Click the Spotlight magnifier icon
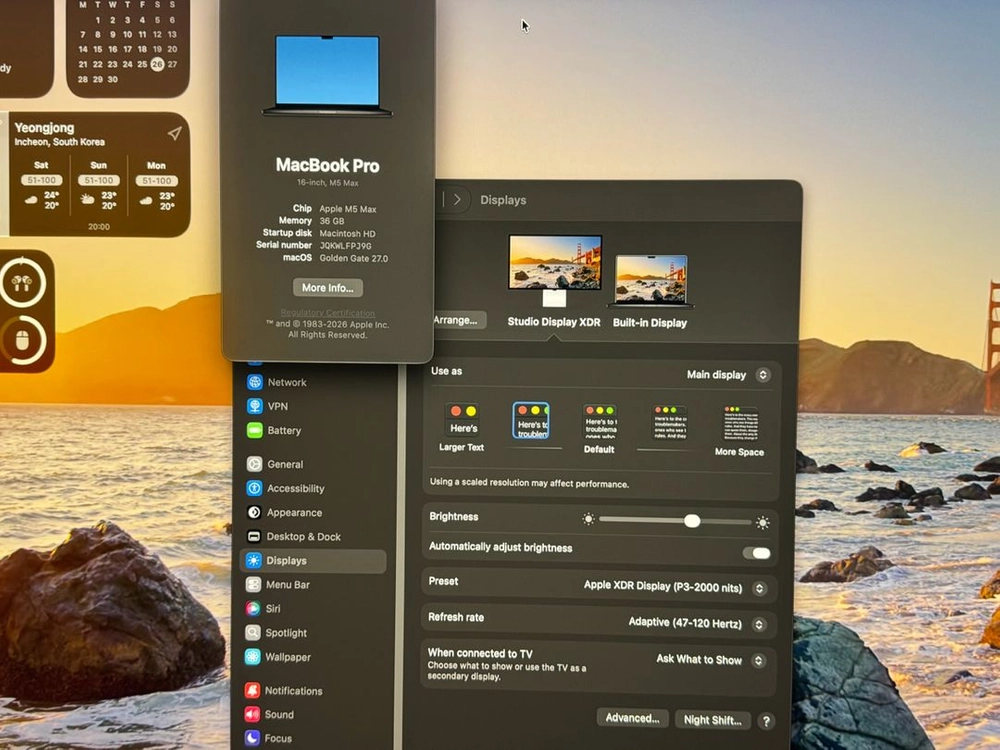 (253, 633)
